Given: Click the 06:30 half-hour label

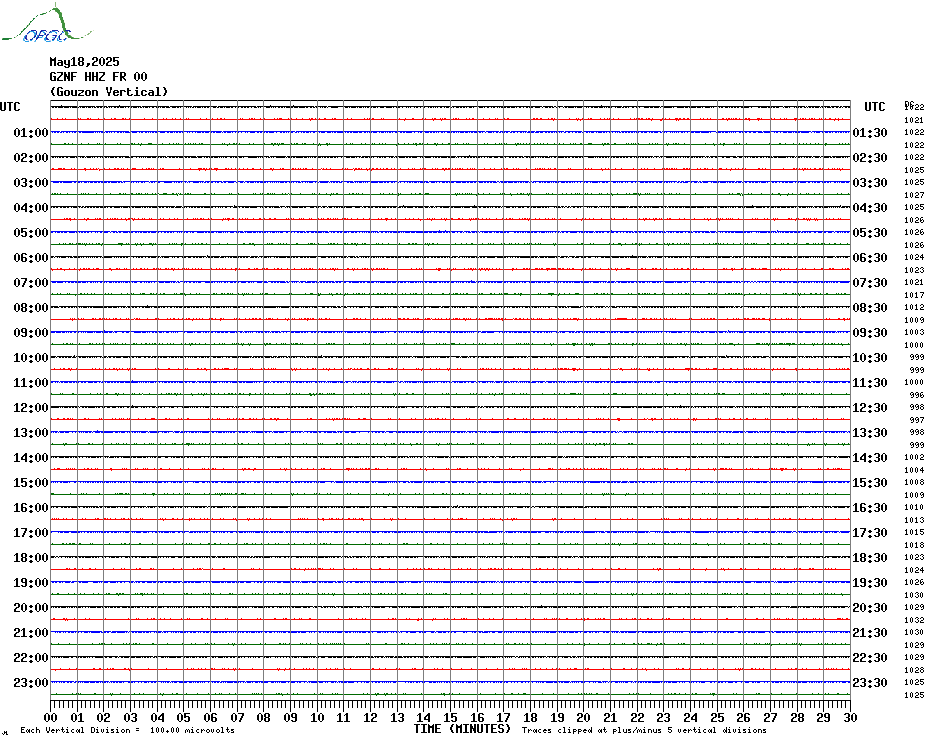Looking at the screenshot, I should 870,257.
